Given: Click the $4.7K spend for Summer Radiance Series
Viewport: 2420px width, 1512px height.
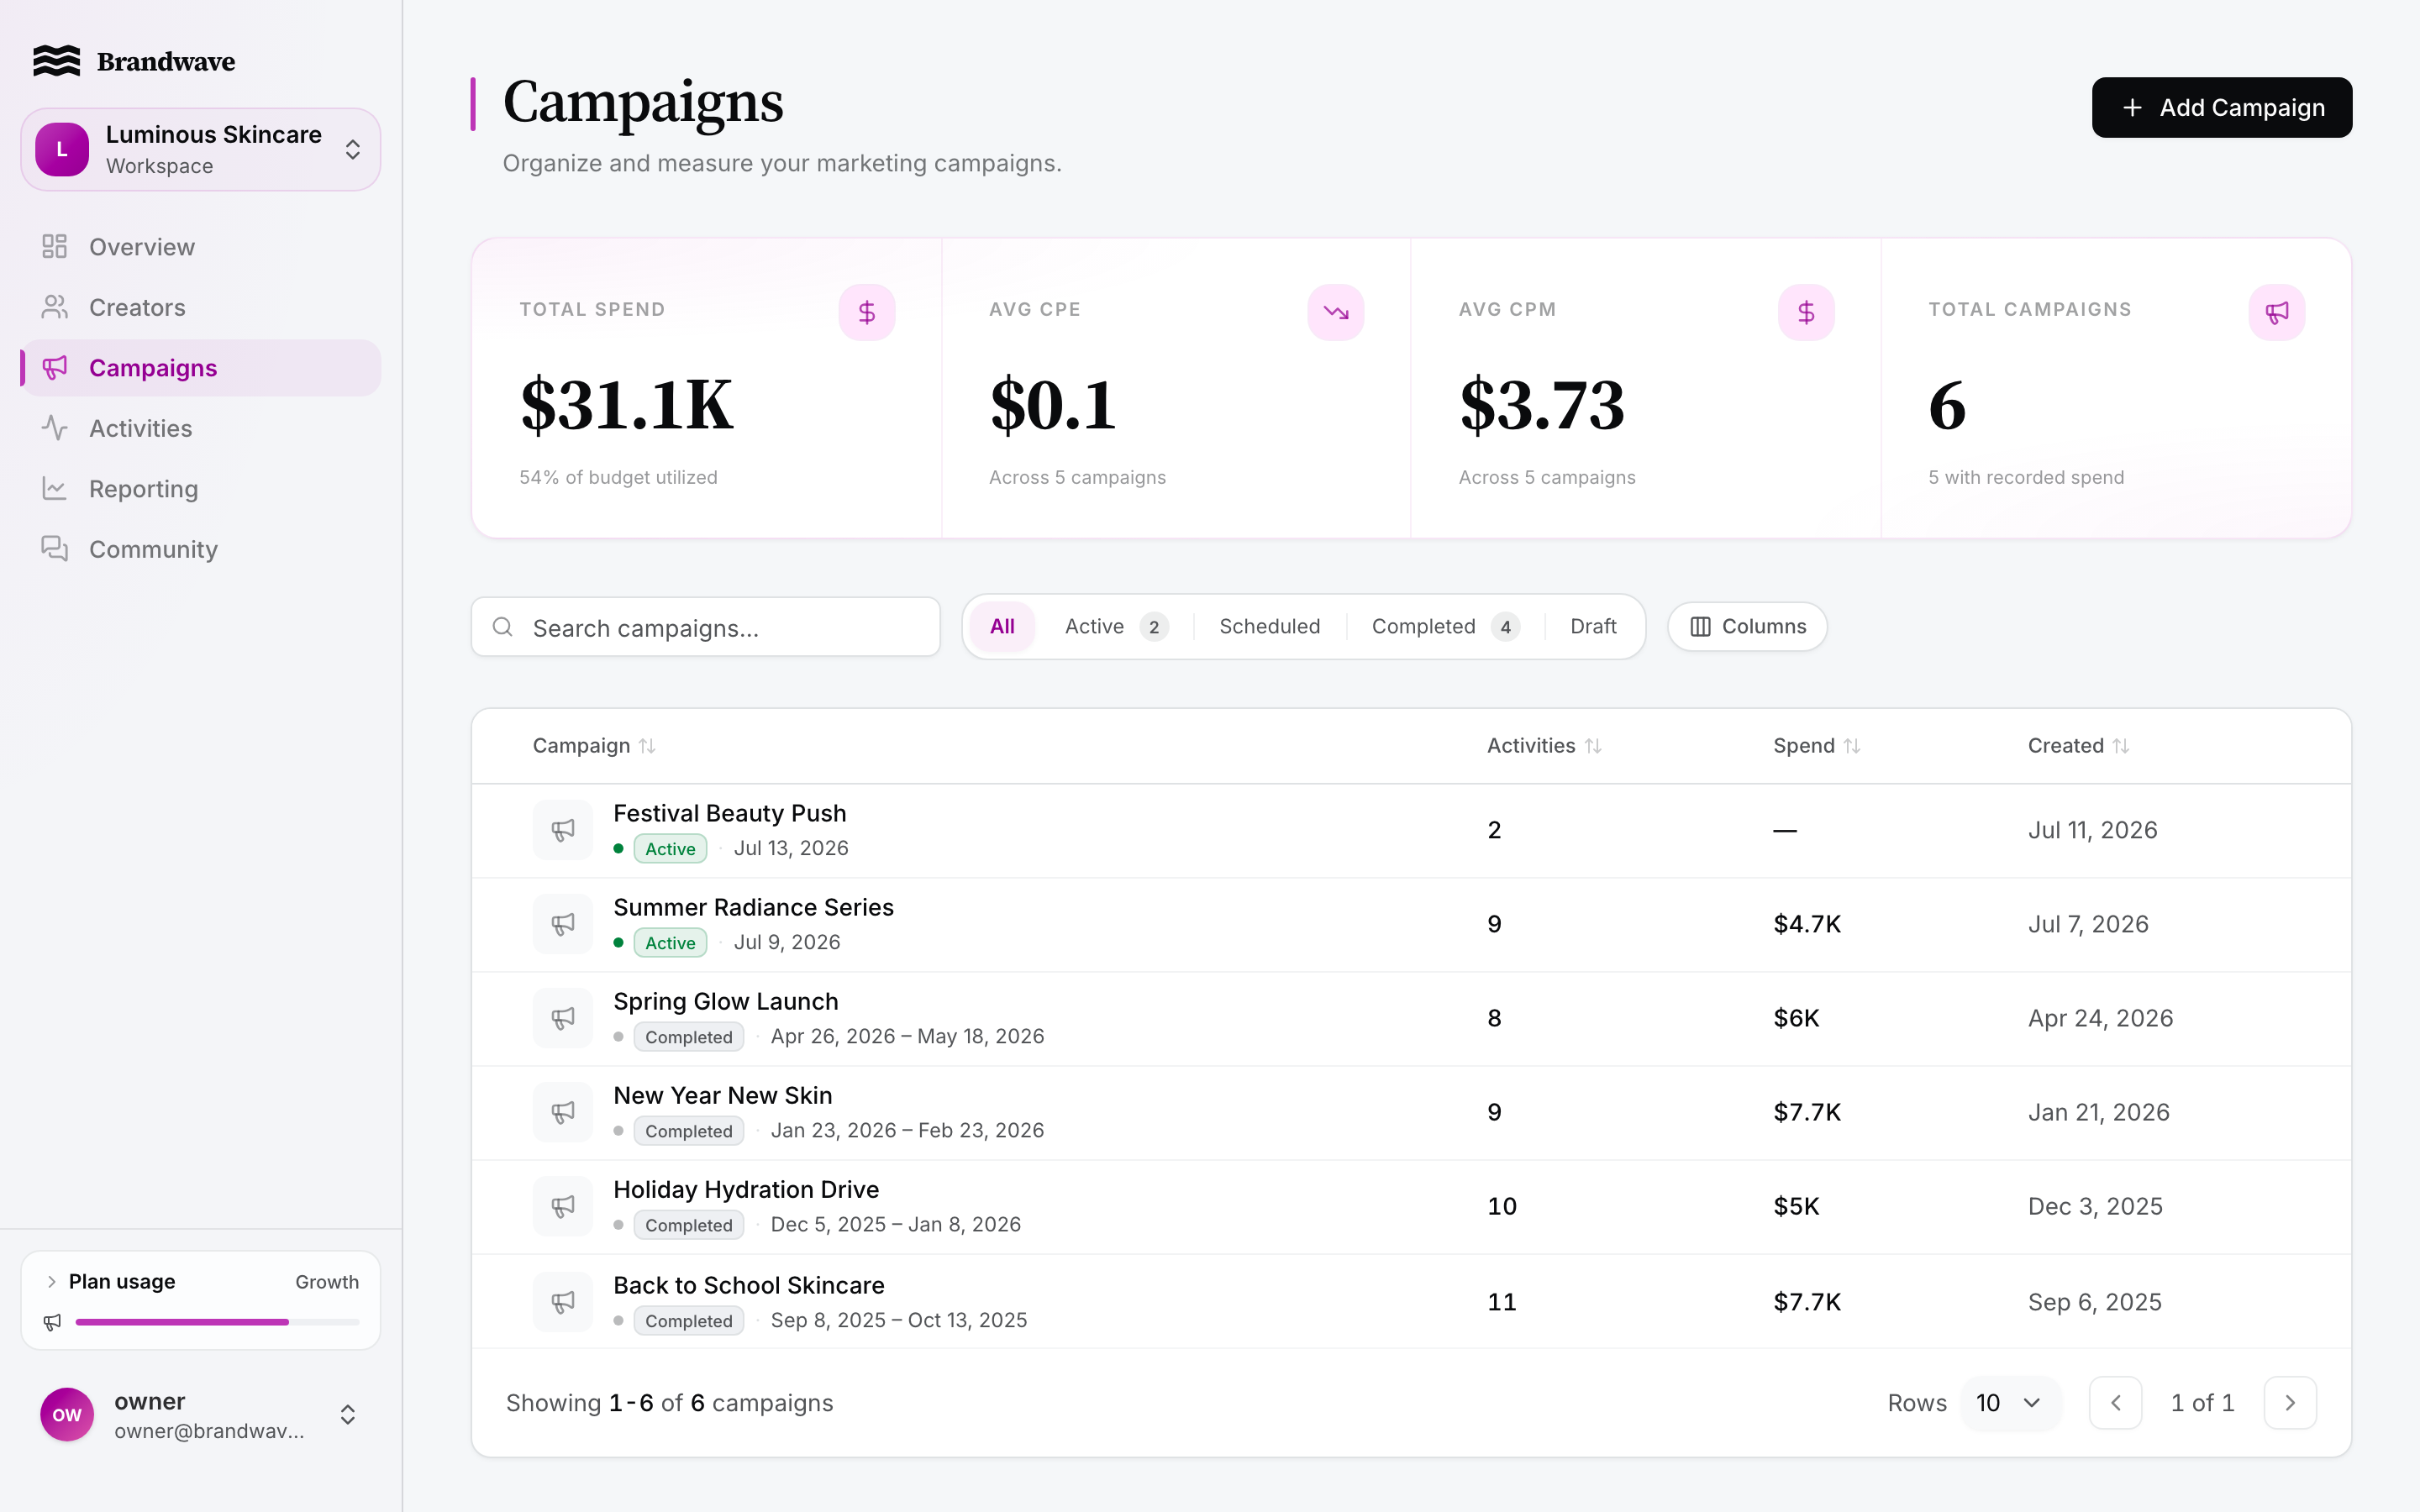Looking at the screenshot, I should (x=1807, y=924).
